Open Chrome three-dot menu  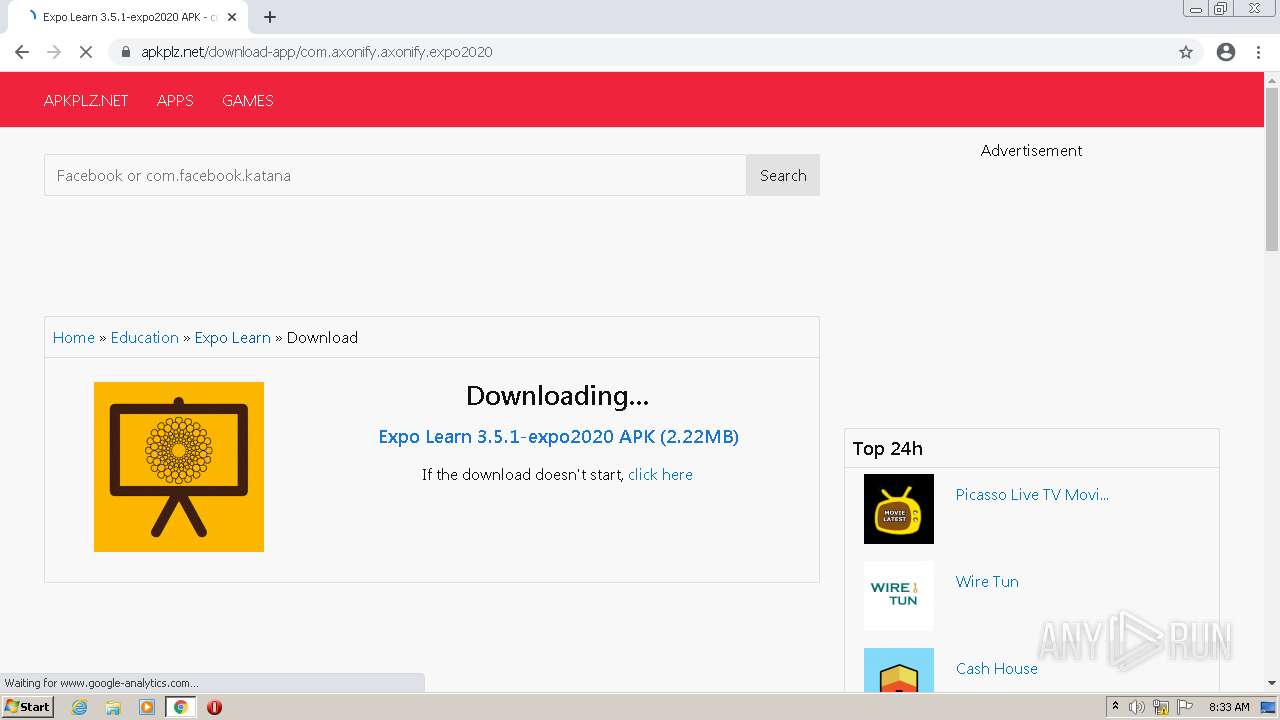pyautogui.click(x=1258, y=52)
